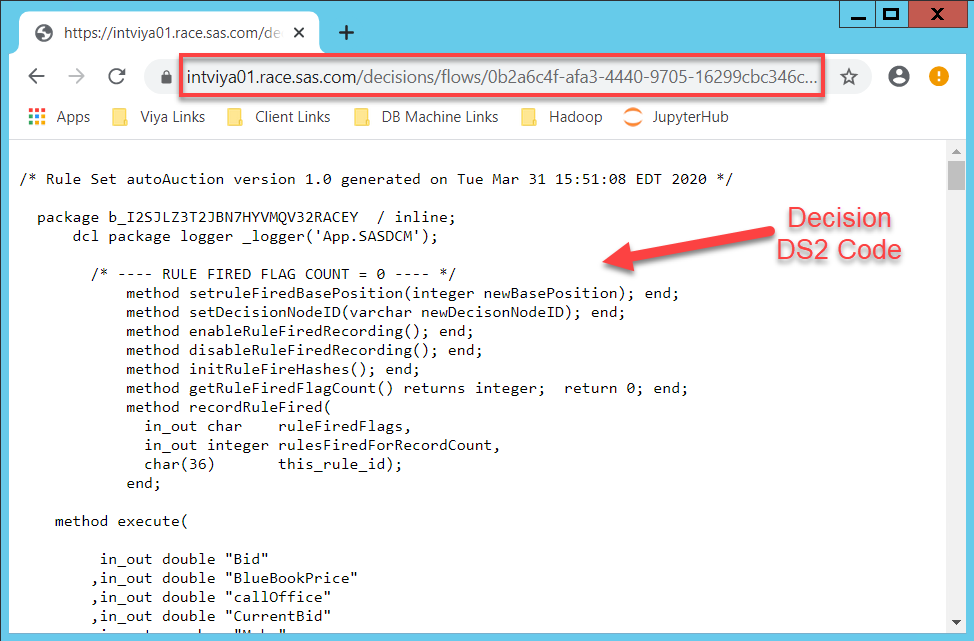Open the Hadoop bookmark folder
The height and width of the screenshot is (641, 974).
562,117
